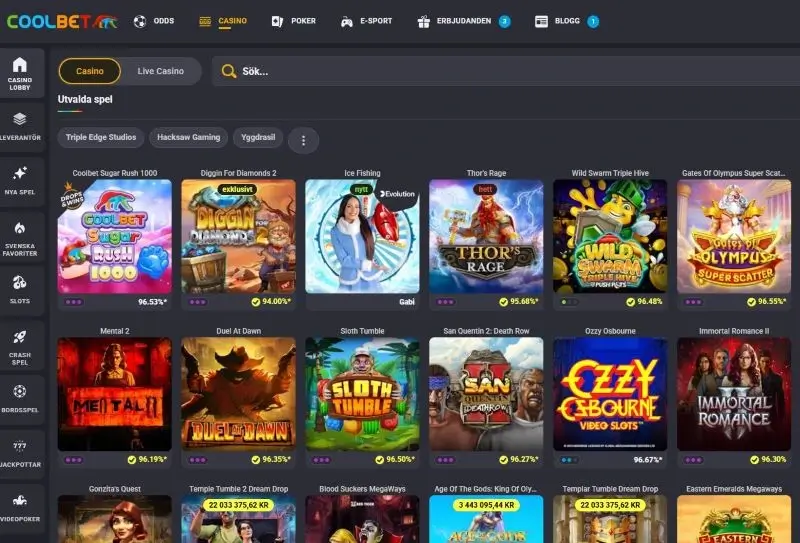The width and height of the screenshot is (800, 543).
Task: Open Sloth Tumble game
Action: point(362,394)
